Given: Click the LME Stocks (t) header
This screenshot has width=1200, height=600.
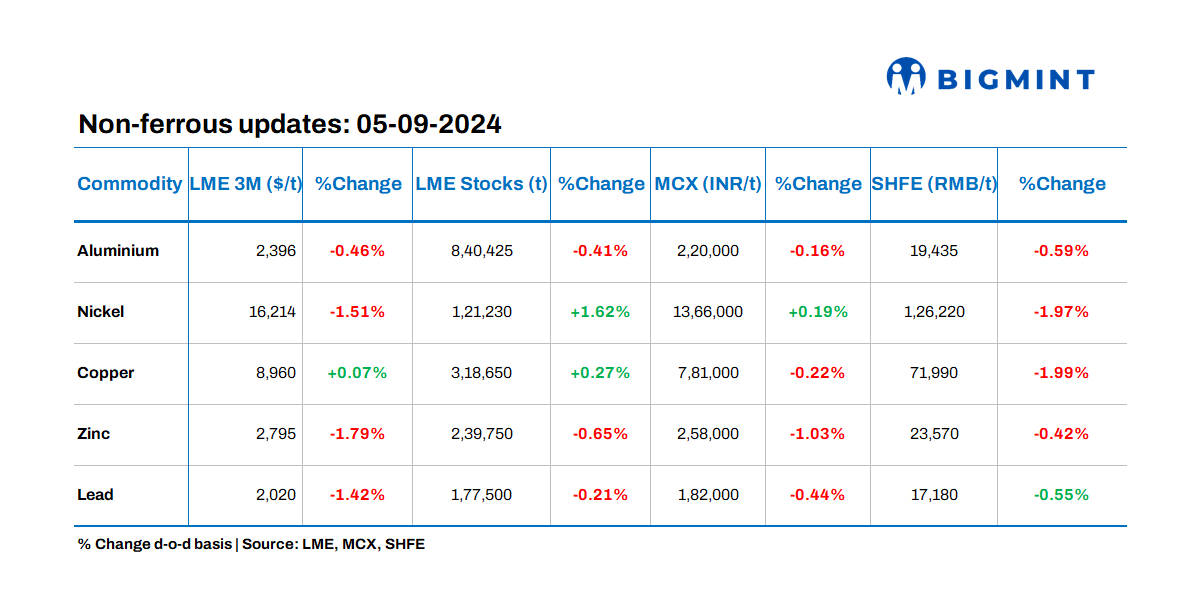Looking at the screenshot, I should tap(481, 184).
